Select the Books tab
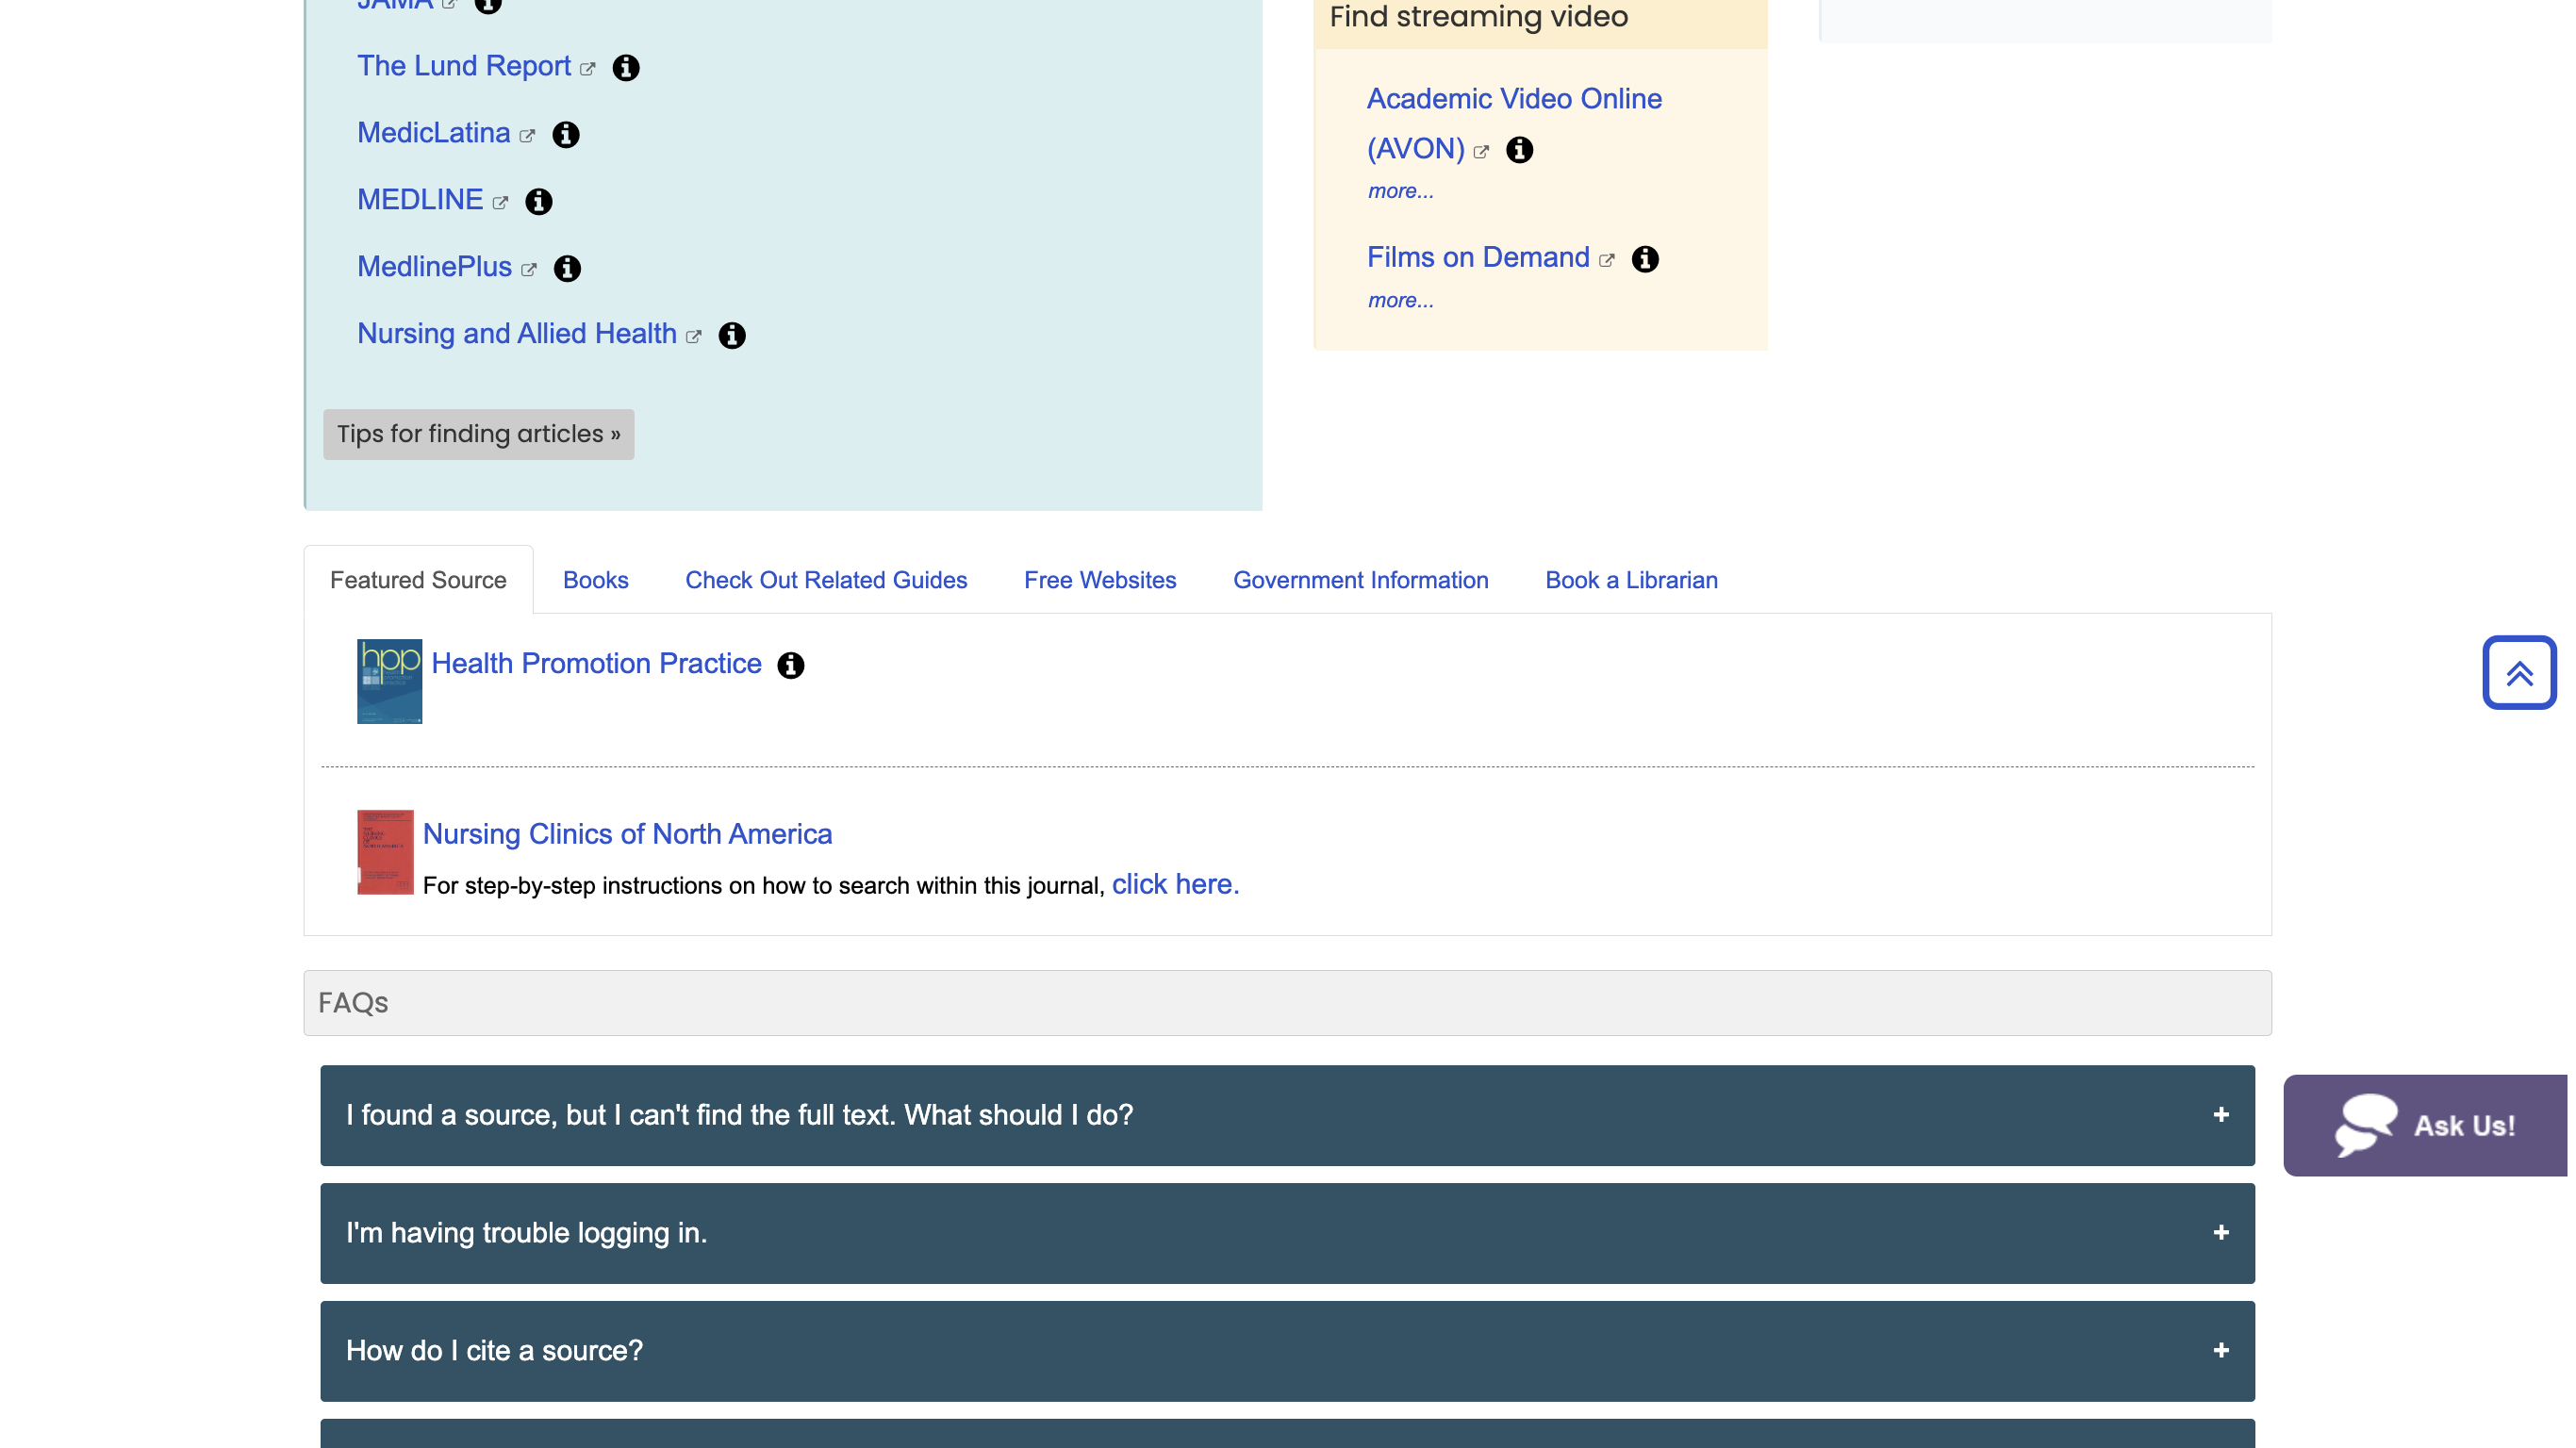2576x1448 pixels. (x=596, y=580)
